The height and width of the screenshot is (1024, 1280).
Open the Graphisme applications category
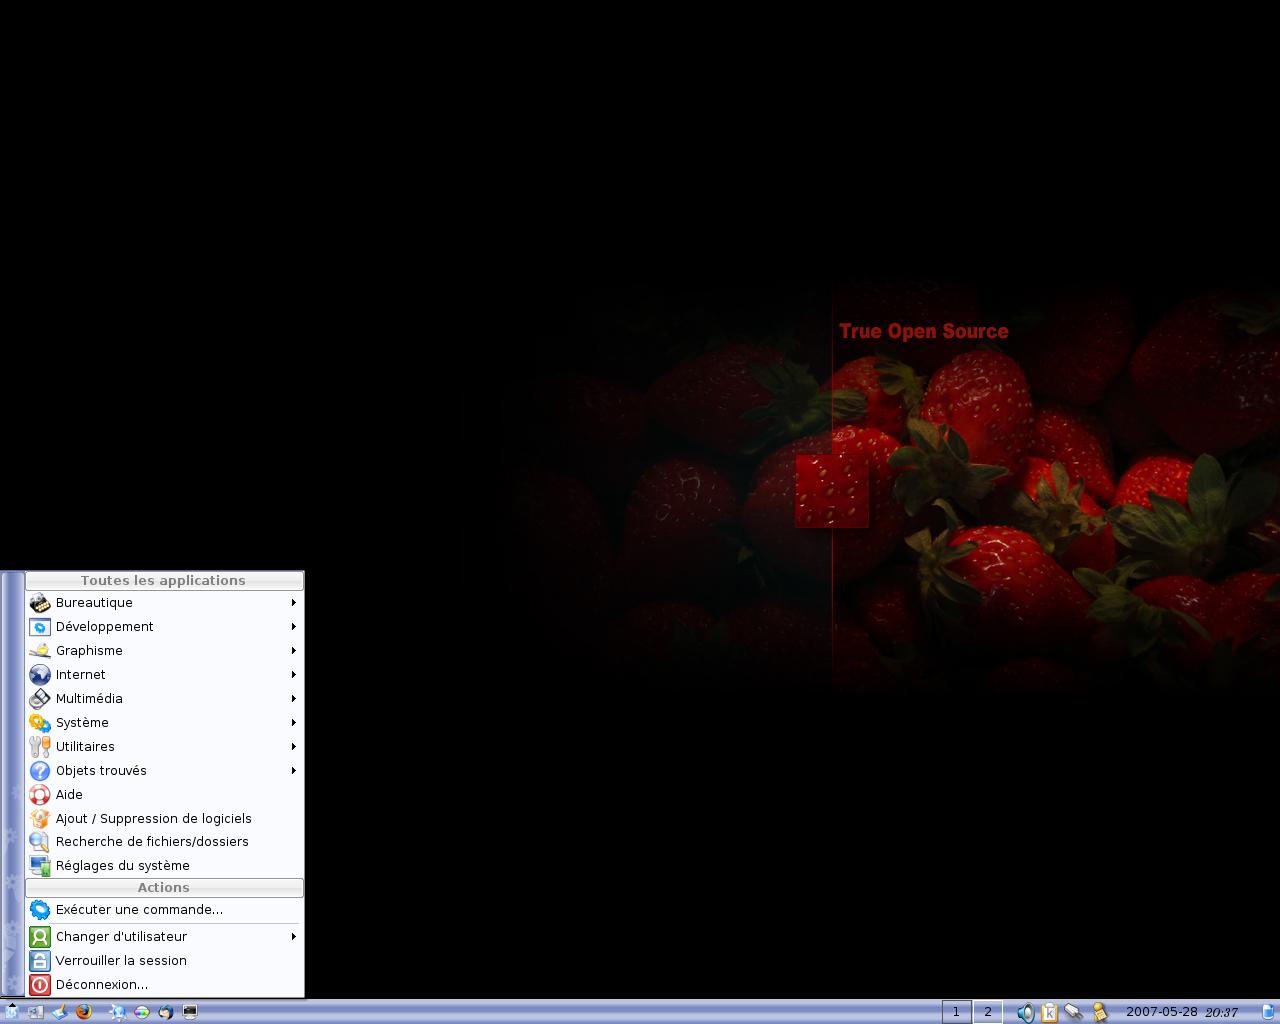(x=164, y=651)
